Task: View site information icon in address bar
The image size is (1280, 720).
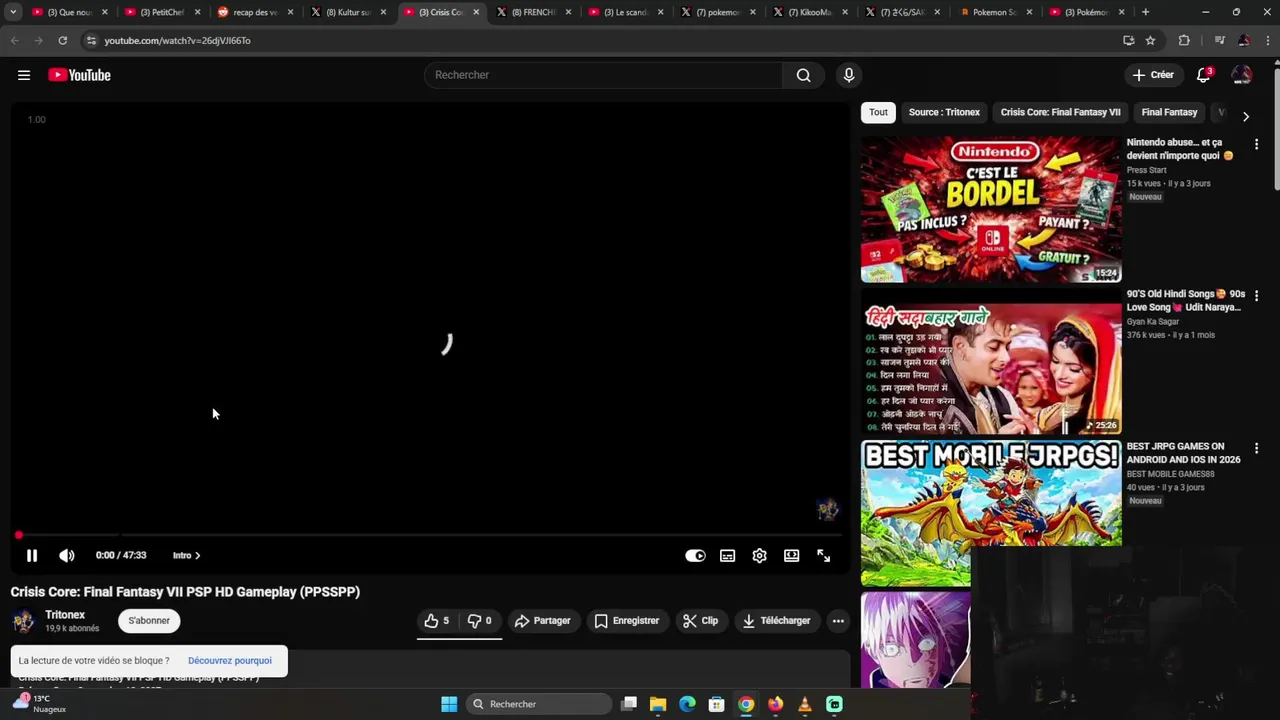Action: point(91,41)
